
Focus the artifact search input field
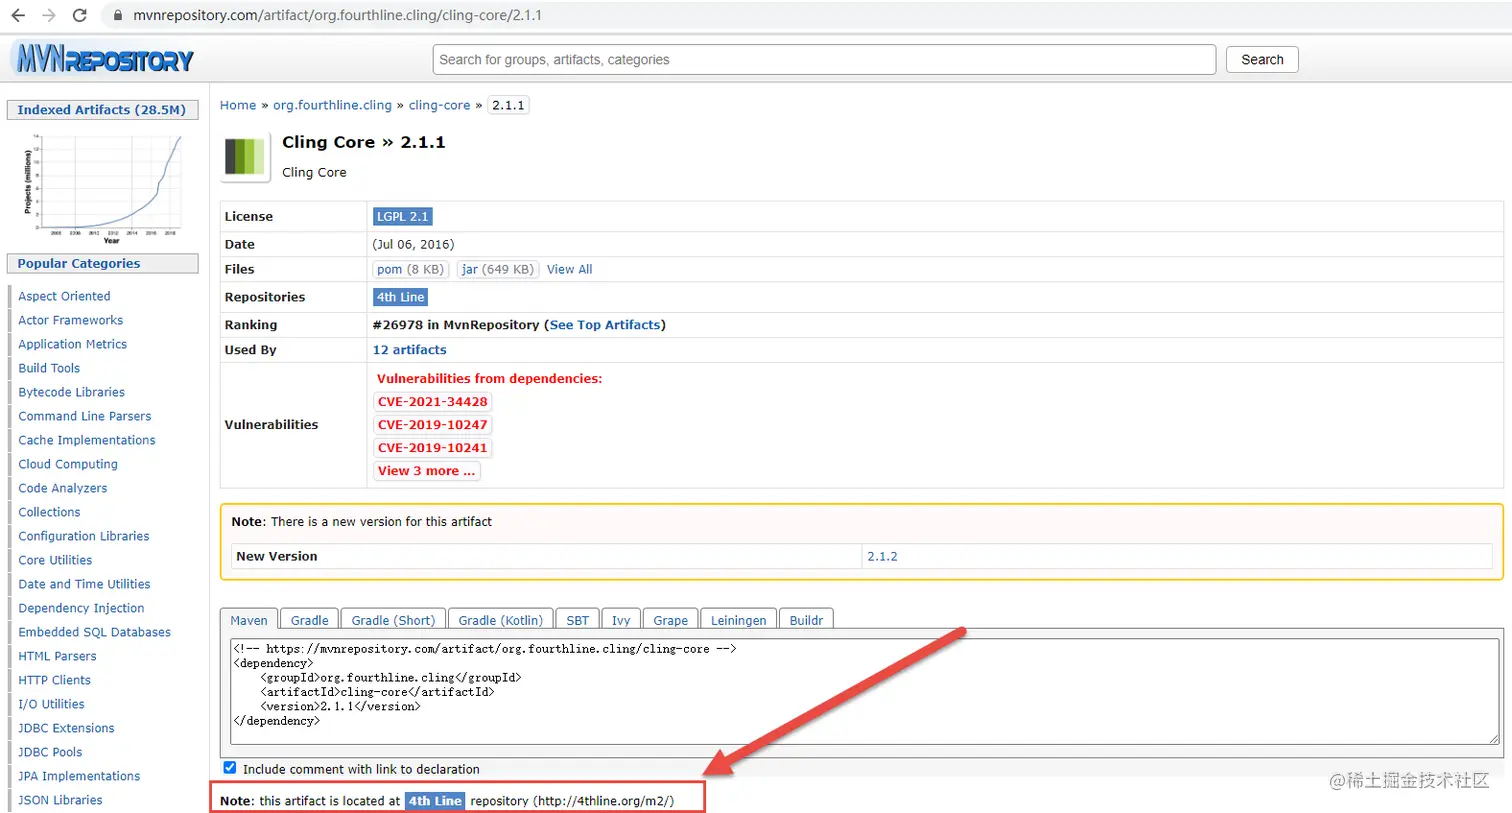coord(824,60)
